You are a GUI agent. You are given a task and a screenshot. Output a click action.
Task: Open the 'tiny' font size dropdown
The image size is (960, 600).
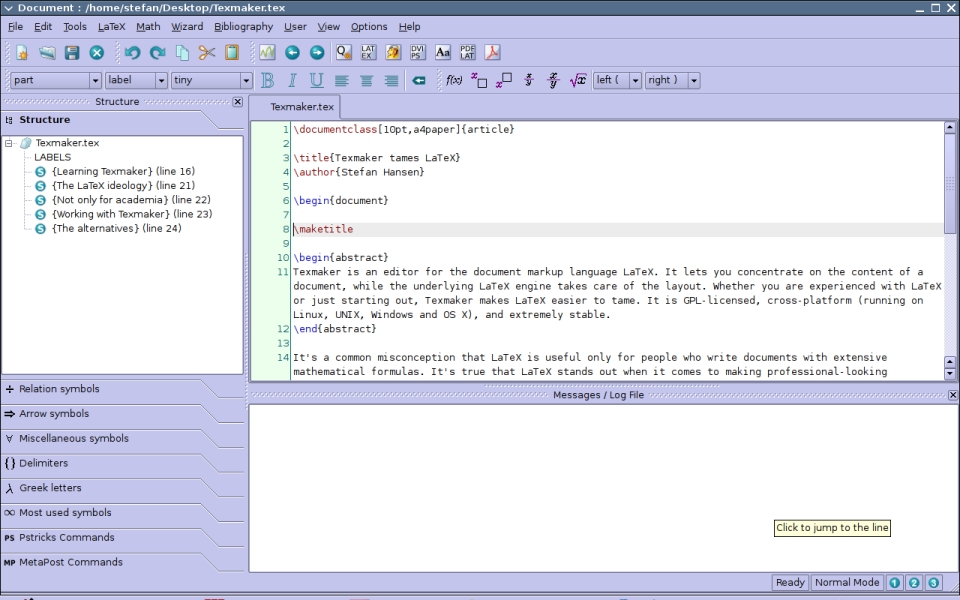pyautogui.click(x=211, y=80)
